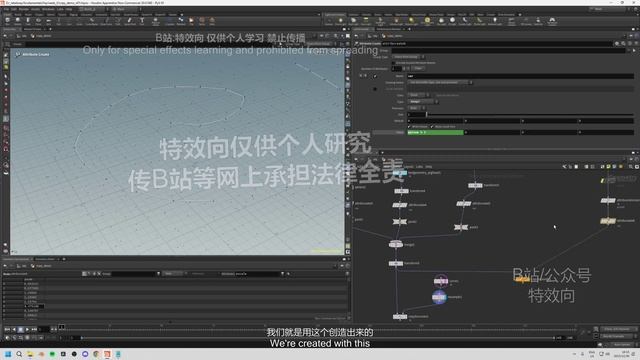This screenshot has width=640, height=360.
Task: Open the Existing Name dropdown
Action: pyautogui.click(x=440, y=82)
